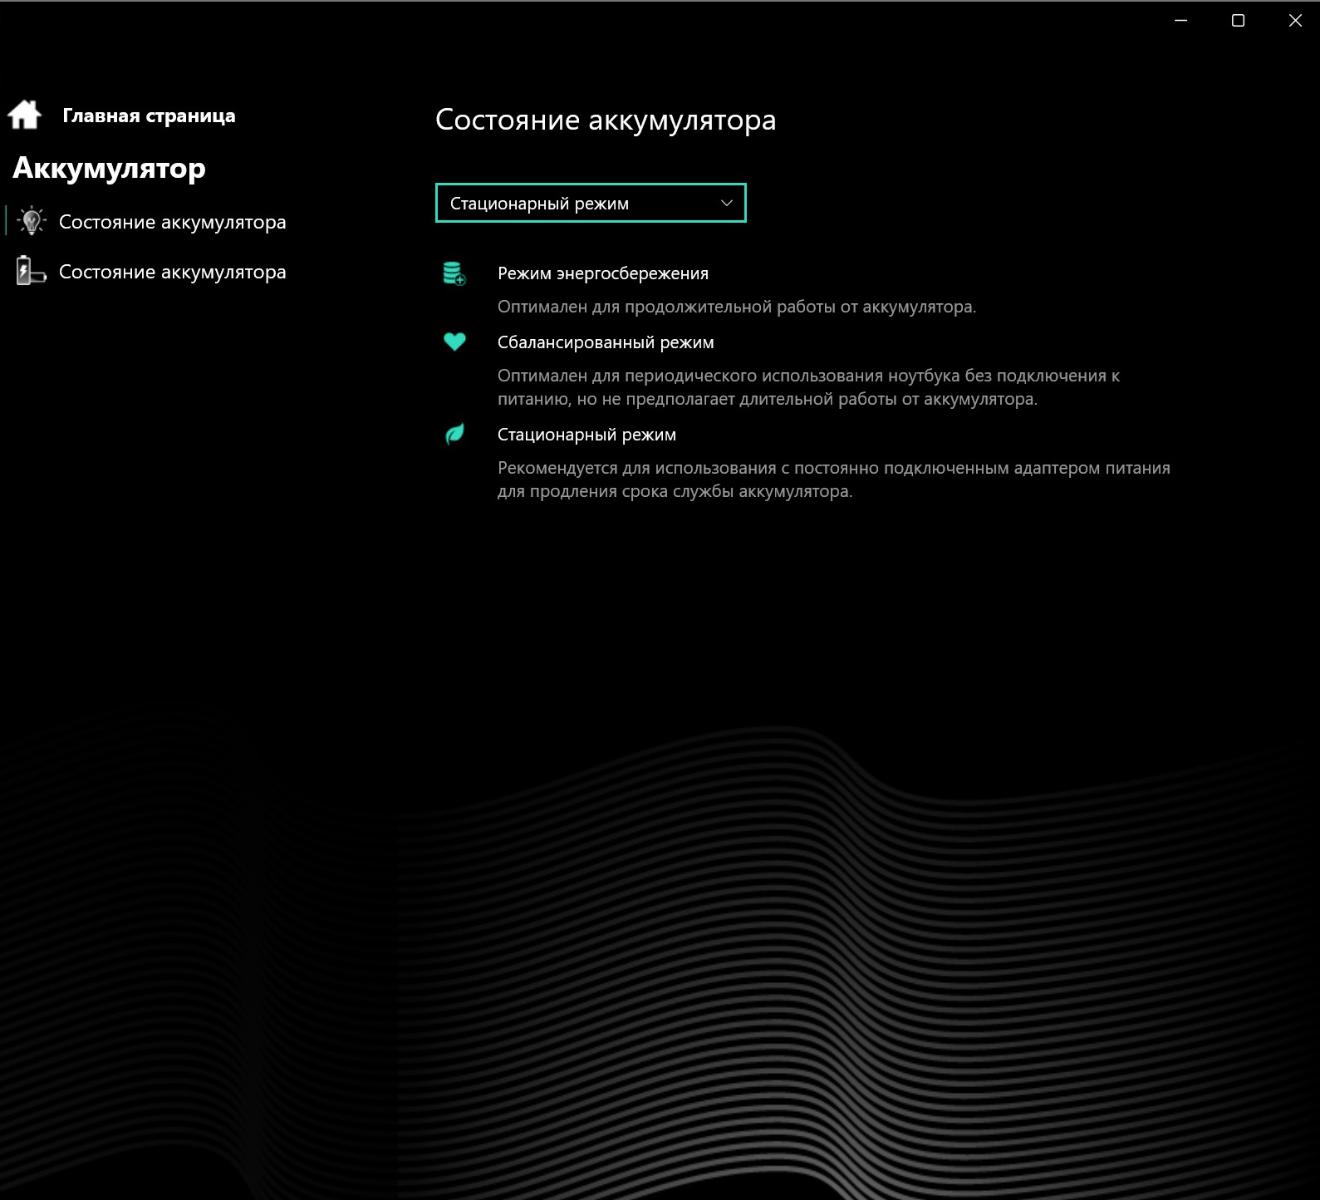
Task: Go to Главная страница
Action: click(149, 115)
